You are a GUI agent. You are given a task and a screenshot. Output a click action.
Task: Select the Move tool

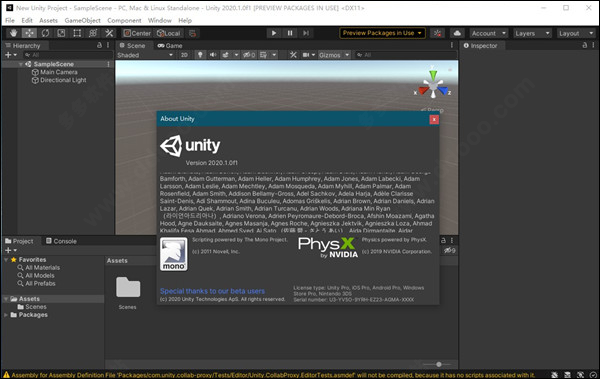click(29, 33)
